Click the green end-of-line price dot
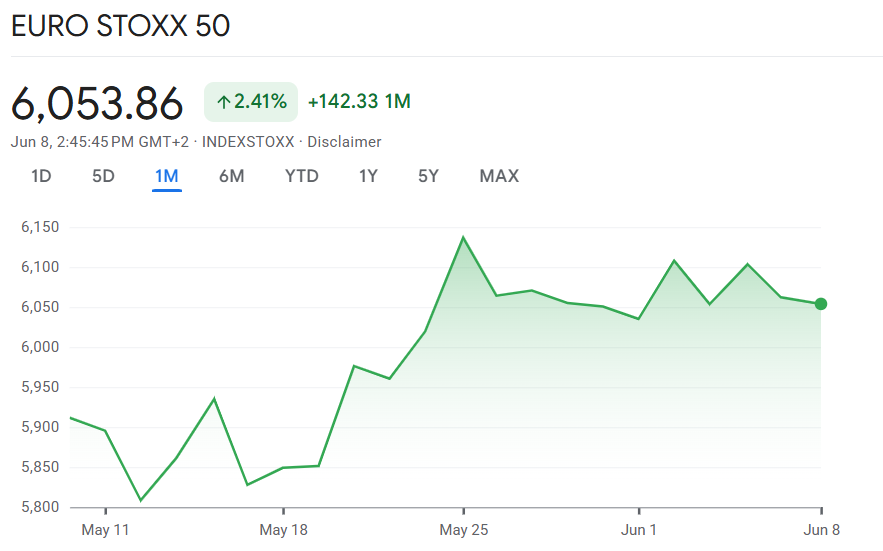Screen dimensions: 883x551 point(821,304)
